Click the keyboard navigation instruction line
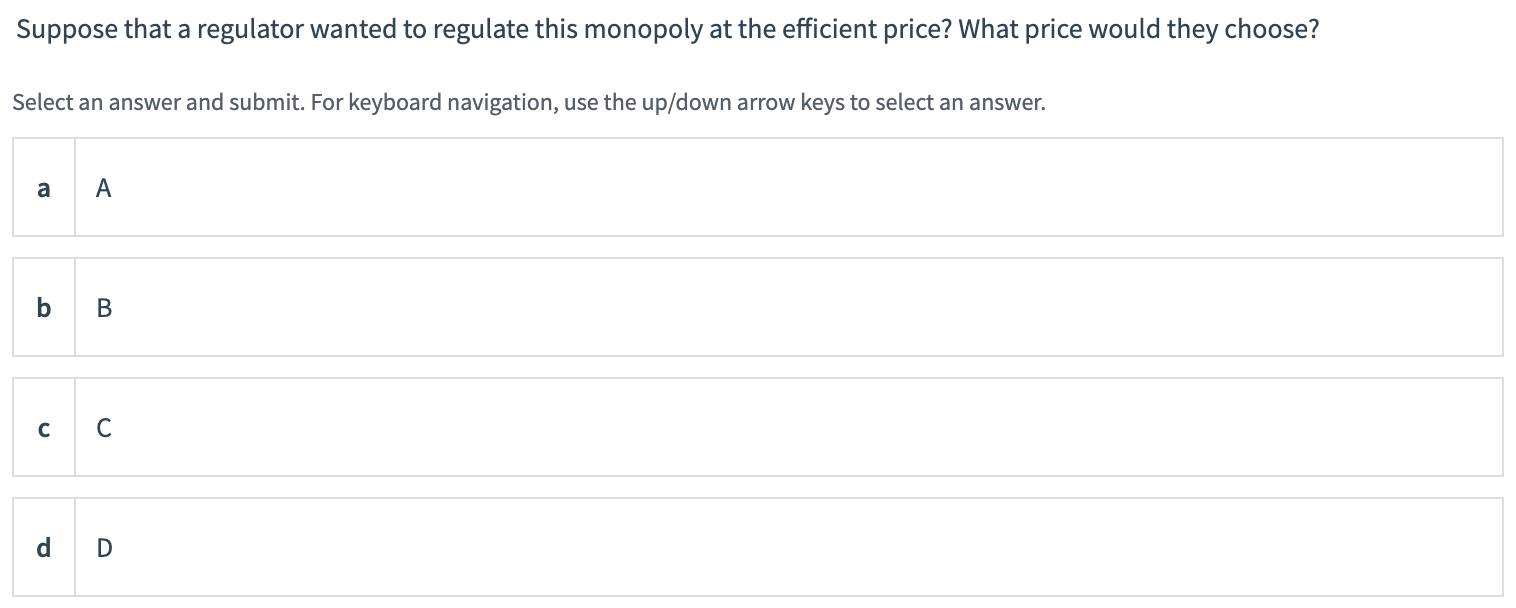This screenshot has height=608, width=1516. click(528, 102)
